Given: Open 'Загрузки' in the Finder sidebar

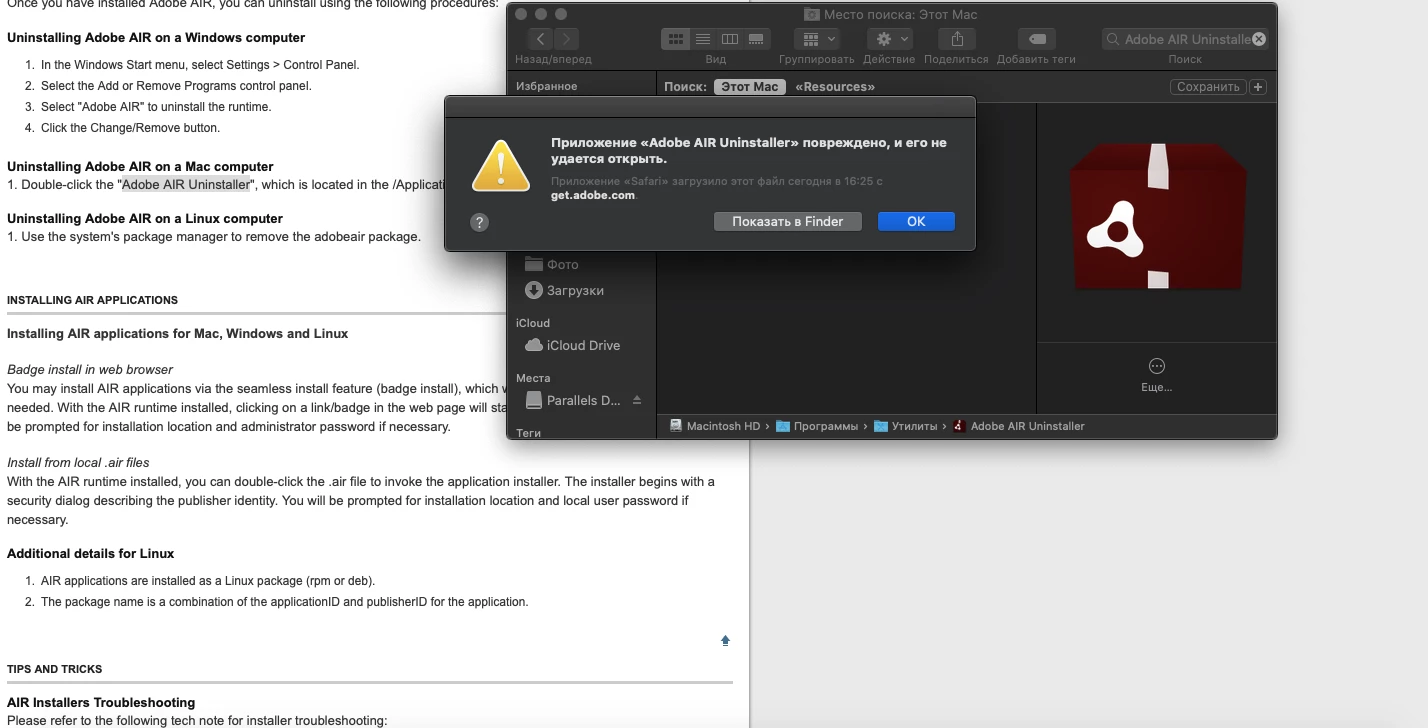Looking at the screenshot, I should pyautogui.click(x=565, y=291).
